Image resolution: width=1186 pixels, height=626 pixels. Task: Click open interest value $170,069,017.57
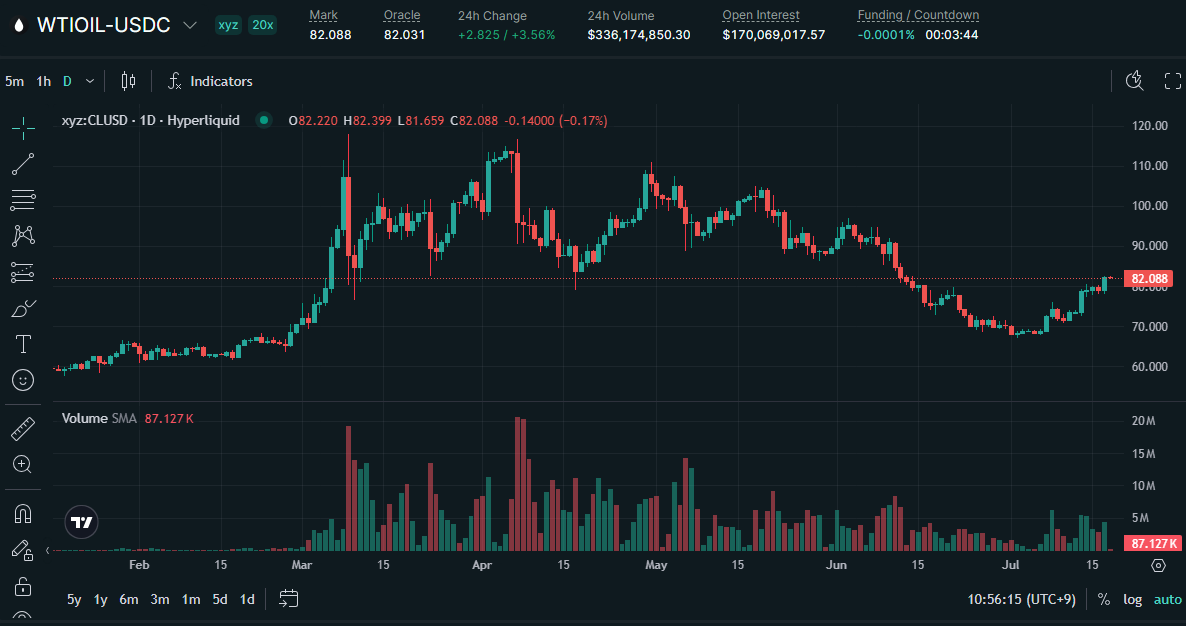pos(774,35)
